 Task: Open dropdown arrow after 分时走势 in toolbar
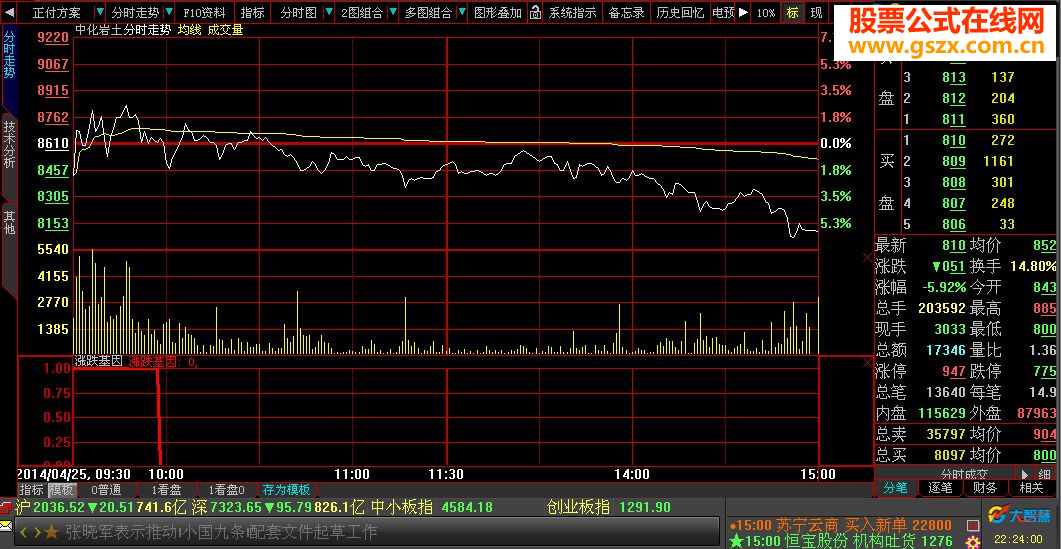(169, 12)
